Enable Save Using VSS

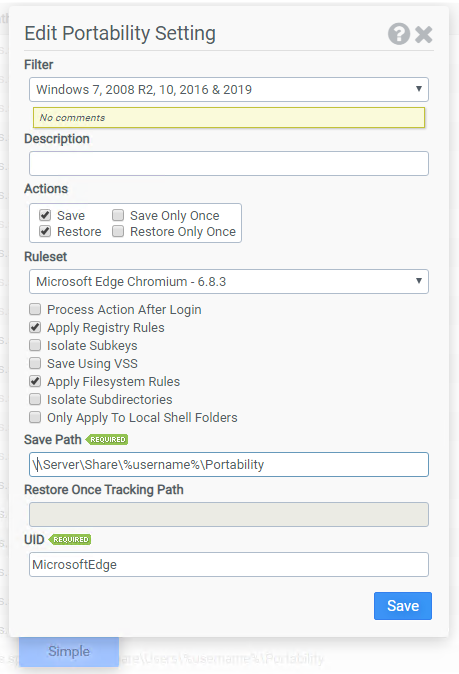pyautogui.click(x=35, y=363)
